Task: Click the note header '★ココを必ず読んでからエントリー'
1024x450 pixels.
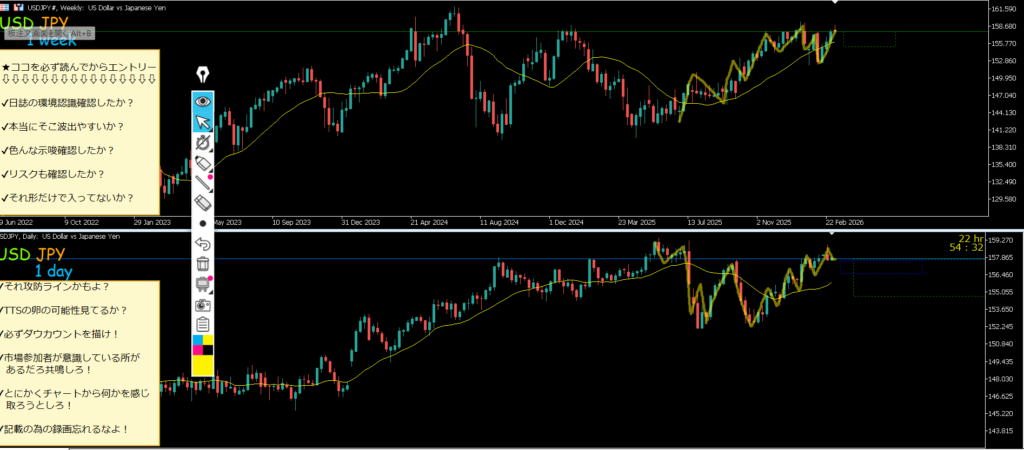Action: [79, 67]
